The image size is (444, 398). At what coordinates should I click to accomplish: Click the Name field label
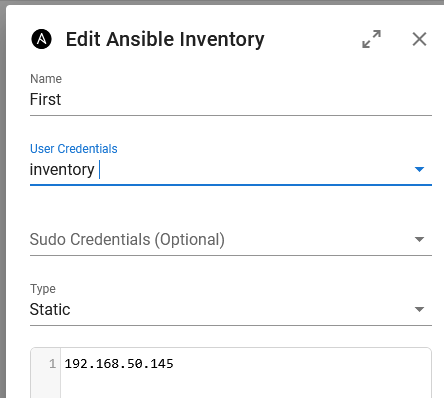pos(46,79)
